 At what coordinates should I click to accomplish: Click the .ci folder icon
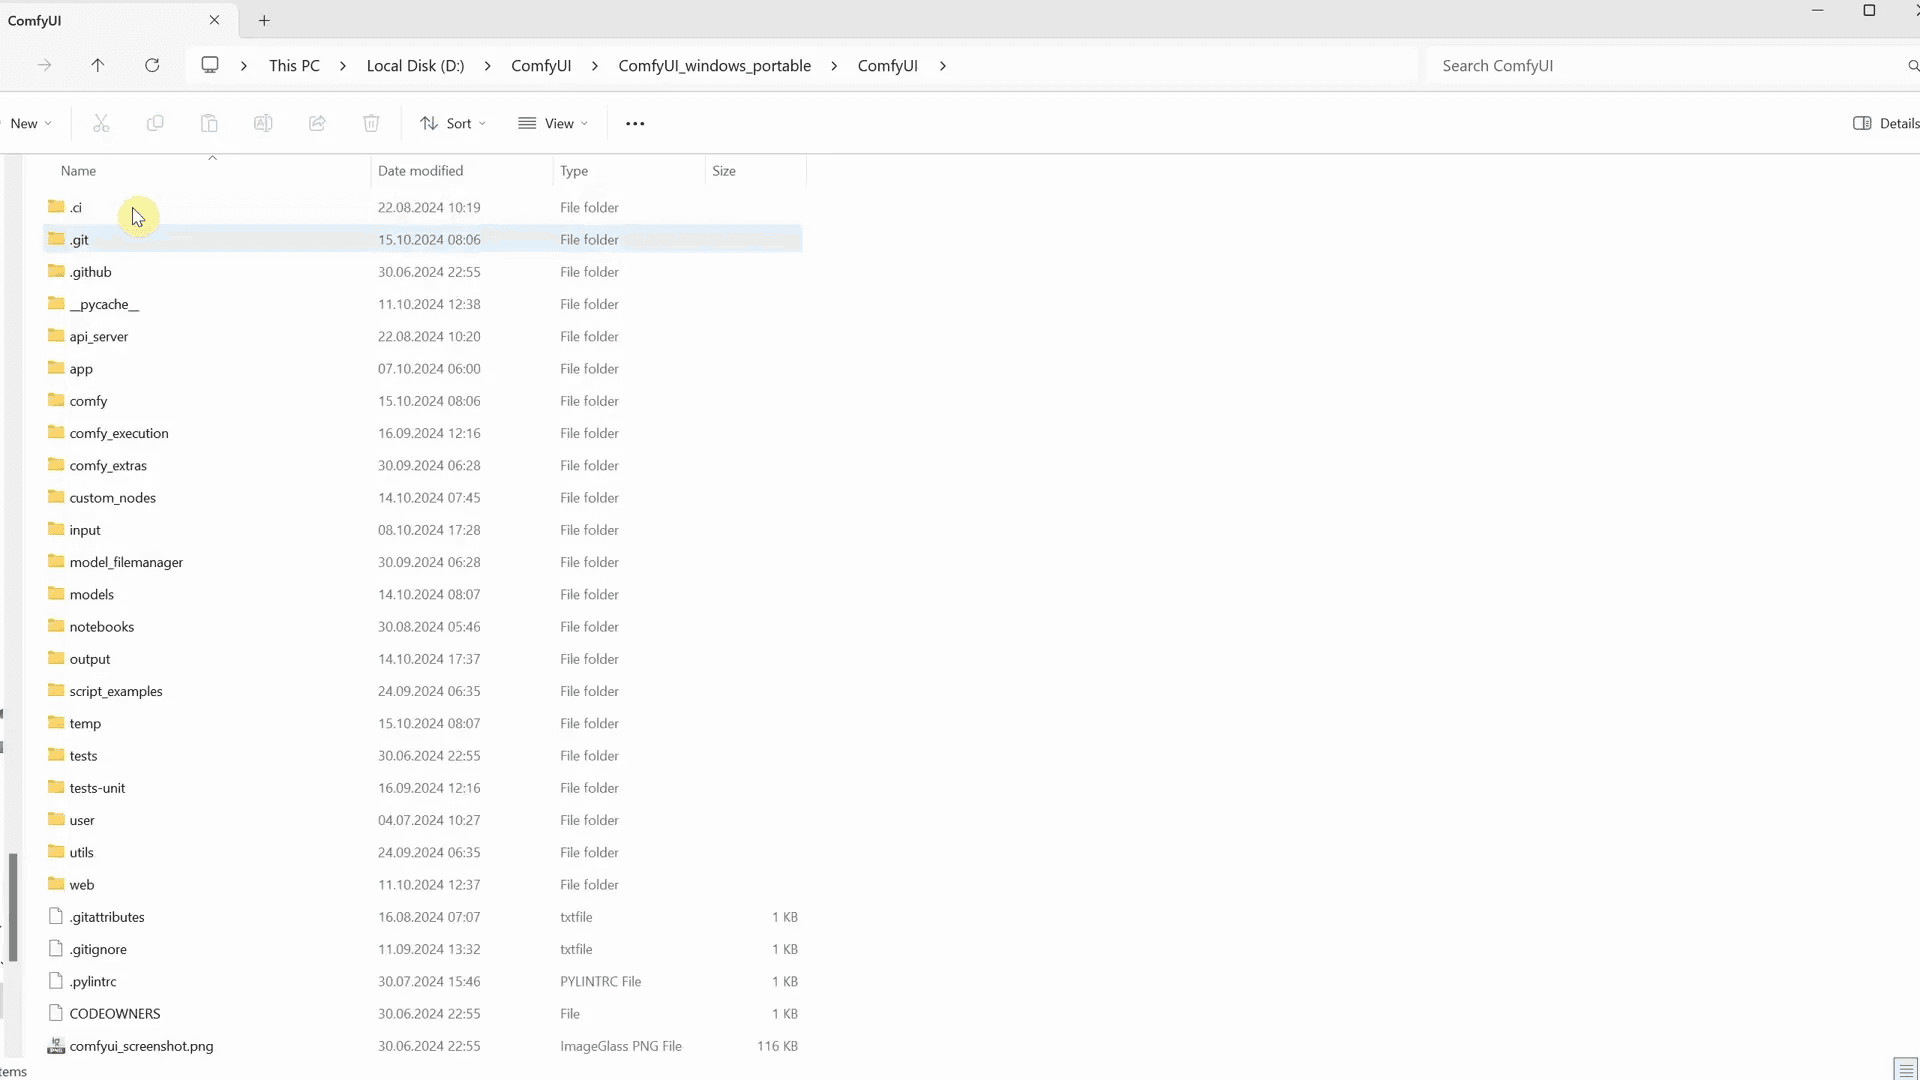[56, 206]
